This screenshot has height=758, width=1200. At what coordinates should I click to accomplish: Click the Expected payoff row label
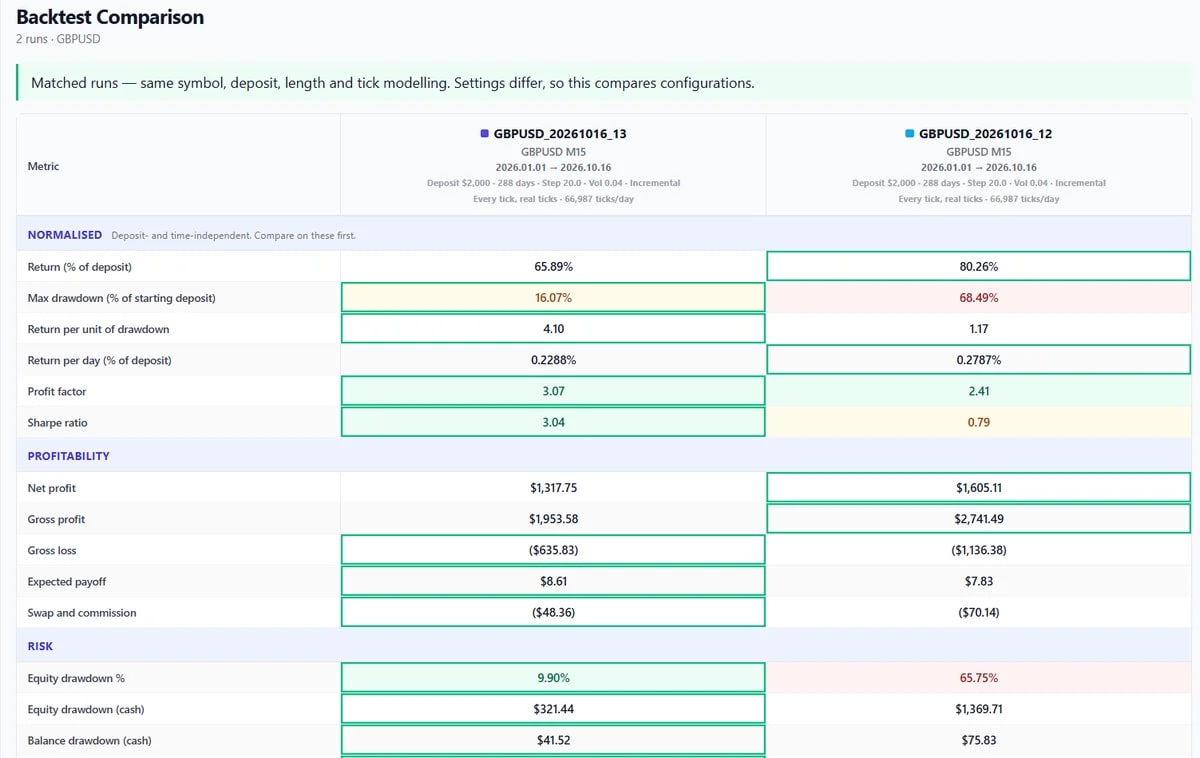tap(67, 581)
